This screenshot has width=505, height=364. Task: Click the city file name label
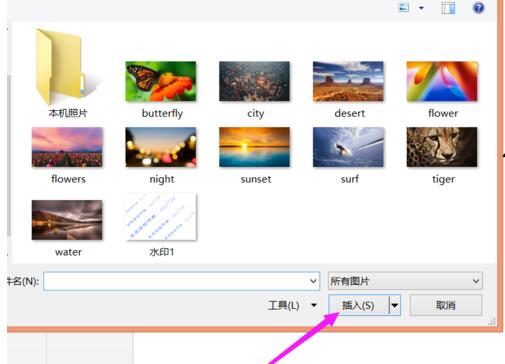coord(256,114)
